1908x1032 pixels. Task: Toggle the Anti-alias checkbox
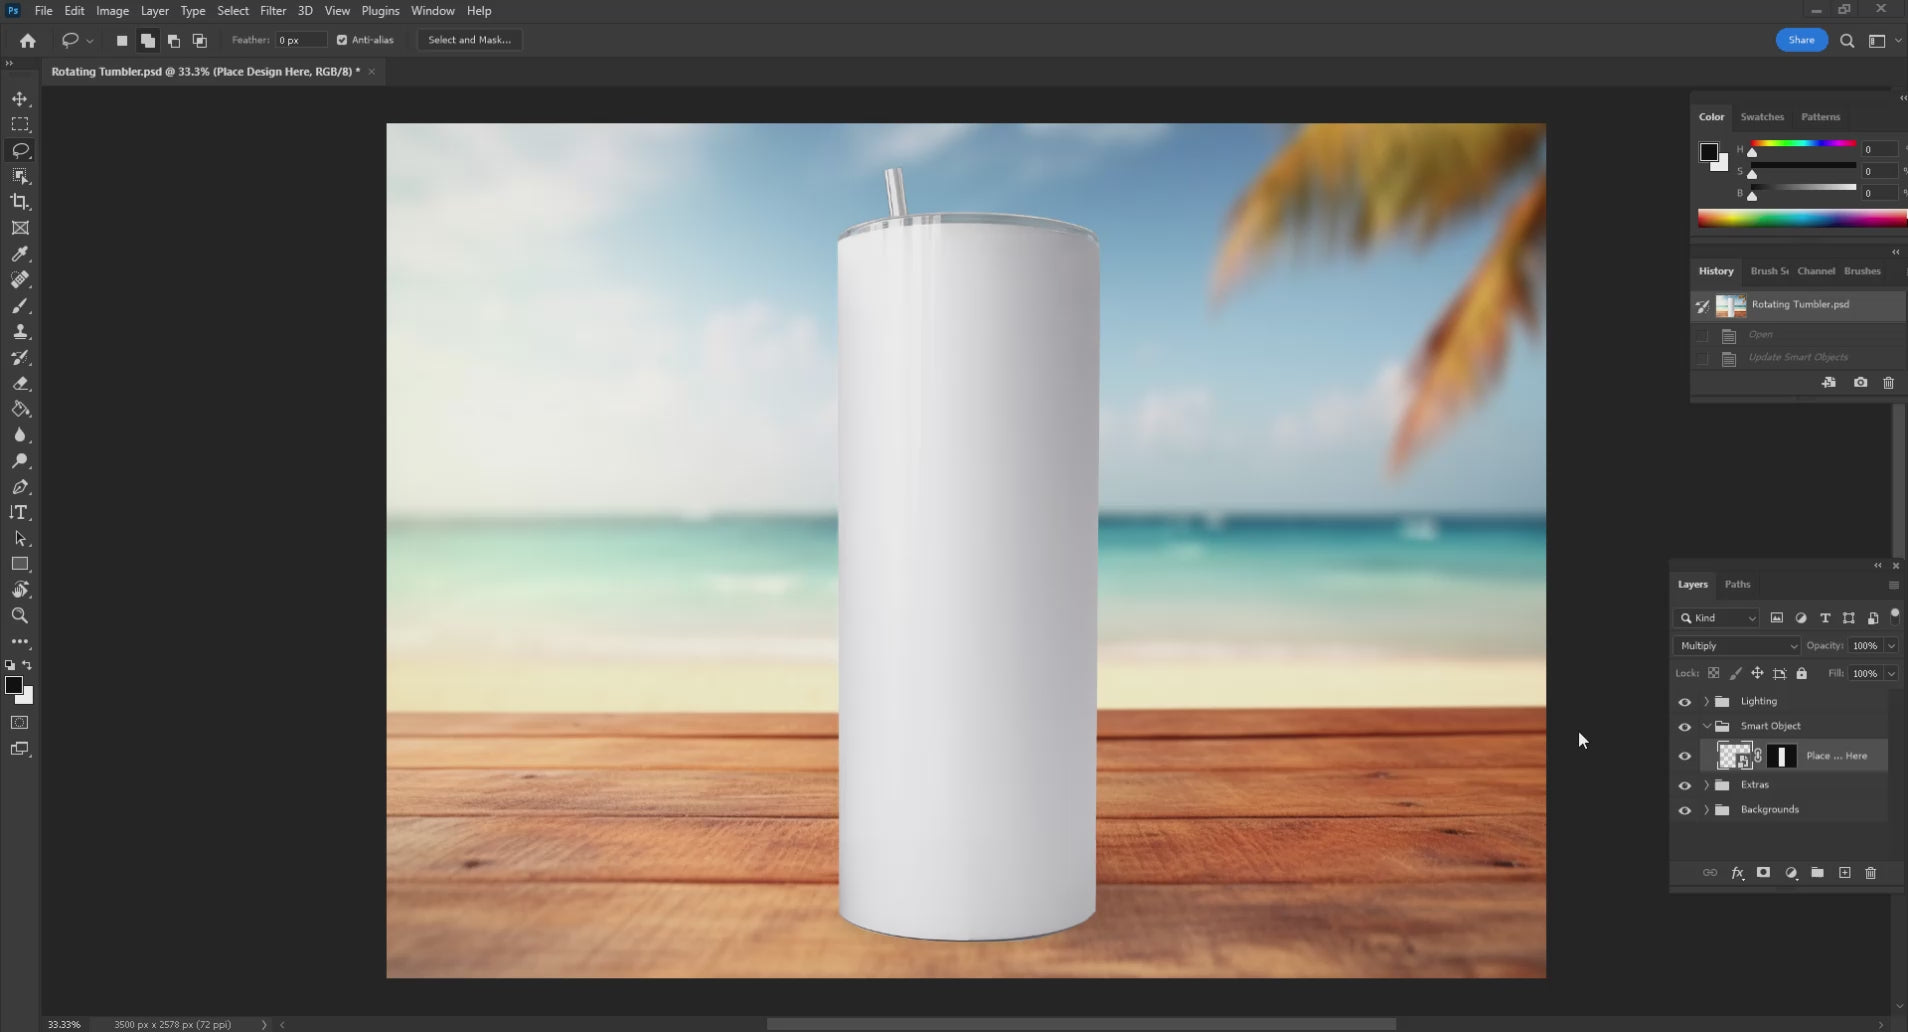point(342,40)
